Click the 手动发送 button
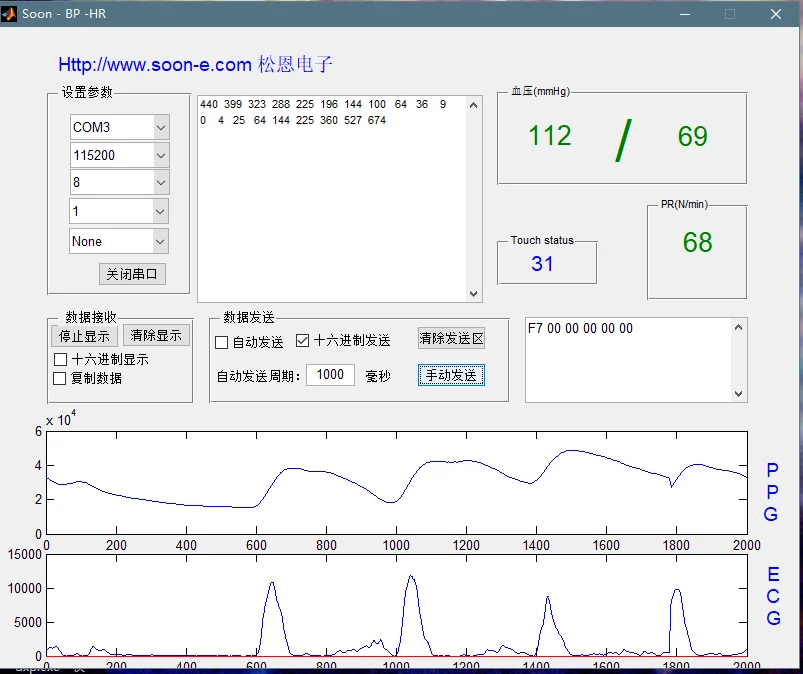The image size is (803, 674). (451, 375)
